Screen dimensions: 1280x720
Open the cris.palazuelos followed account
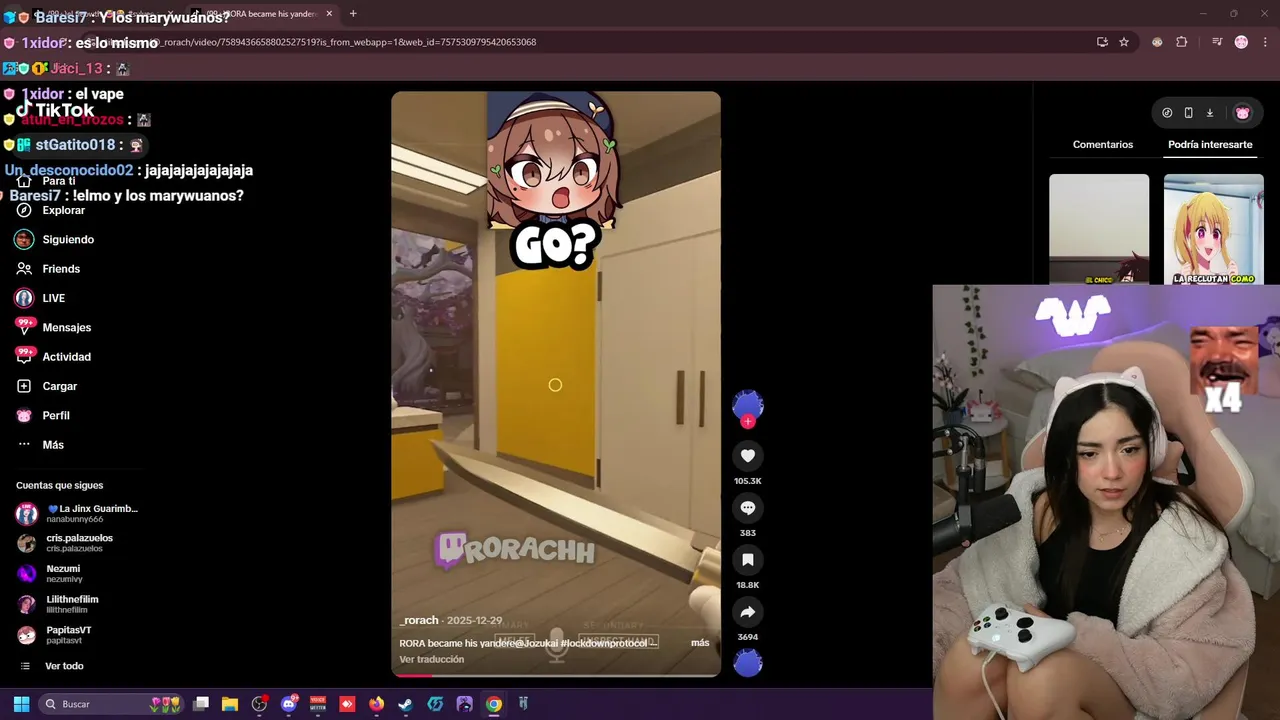tap(65, 543)
